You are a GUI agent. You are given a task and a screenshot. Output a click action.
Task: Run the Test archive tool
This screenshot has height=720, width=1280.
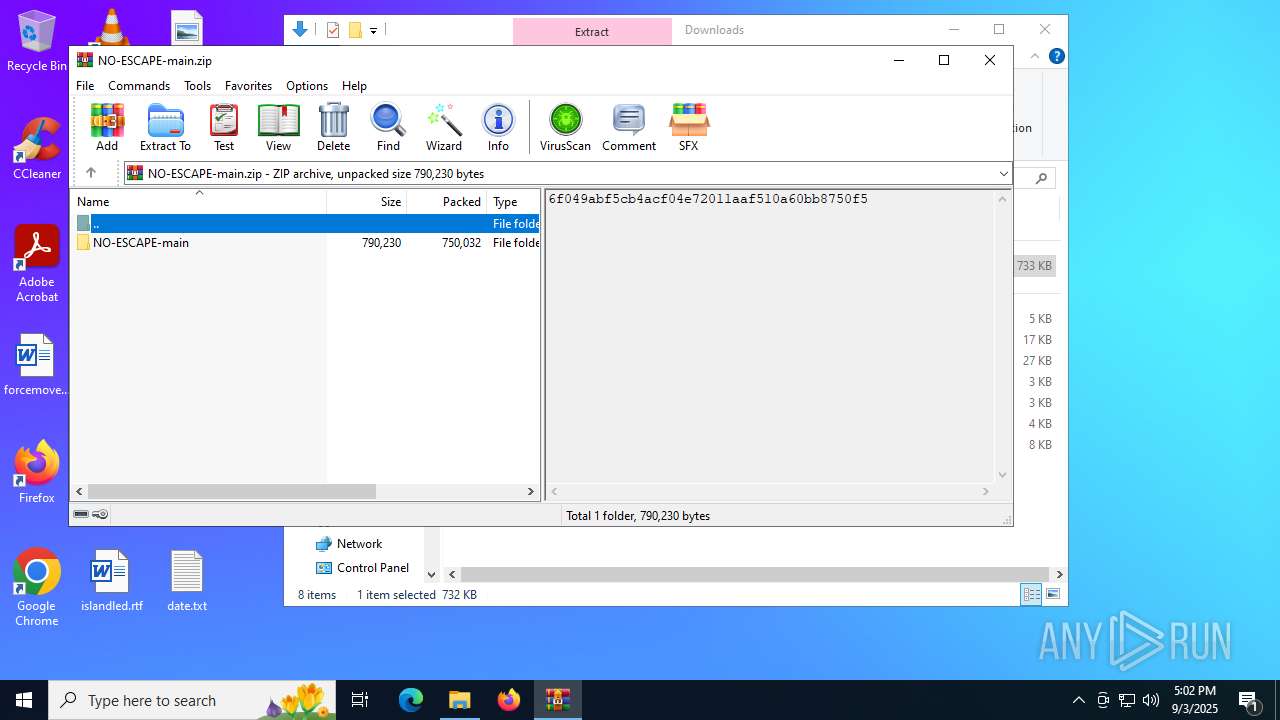pos(224,127)
